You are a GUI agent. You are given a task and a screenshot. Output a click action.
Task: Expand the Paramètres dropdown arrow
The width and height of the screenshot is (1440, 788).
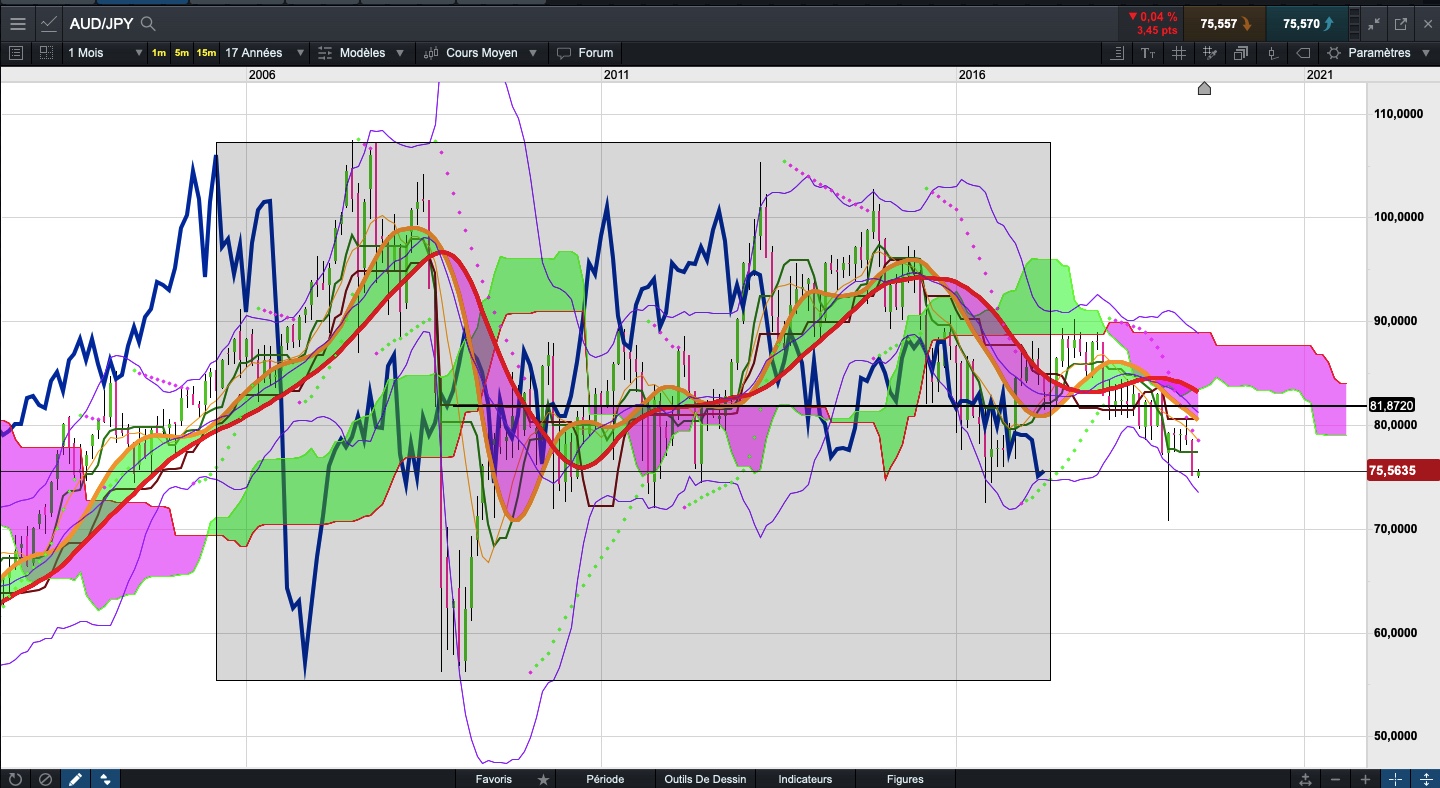(x=1424, y=53)
